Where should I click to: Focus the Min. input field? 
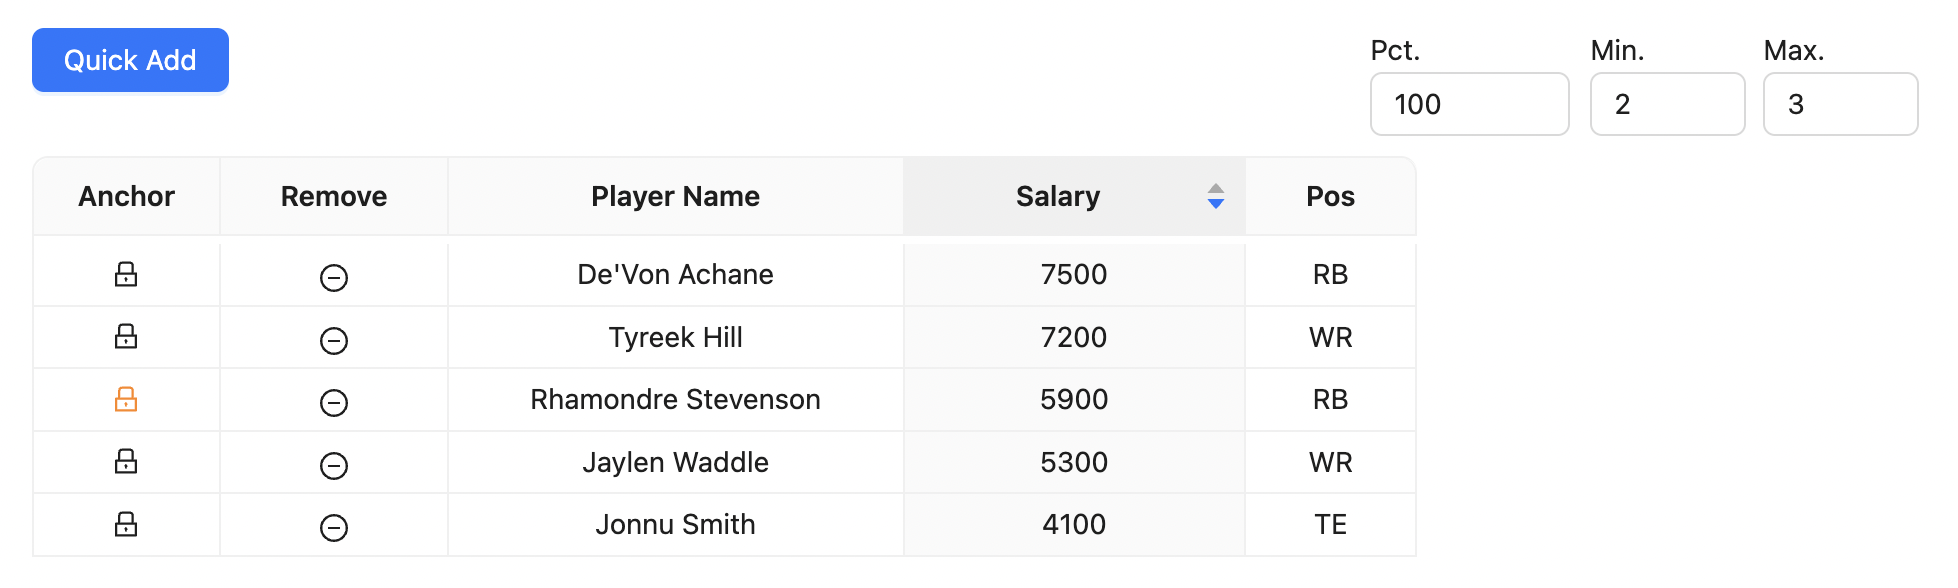coord(1666,104)
